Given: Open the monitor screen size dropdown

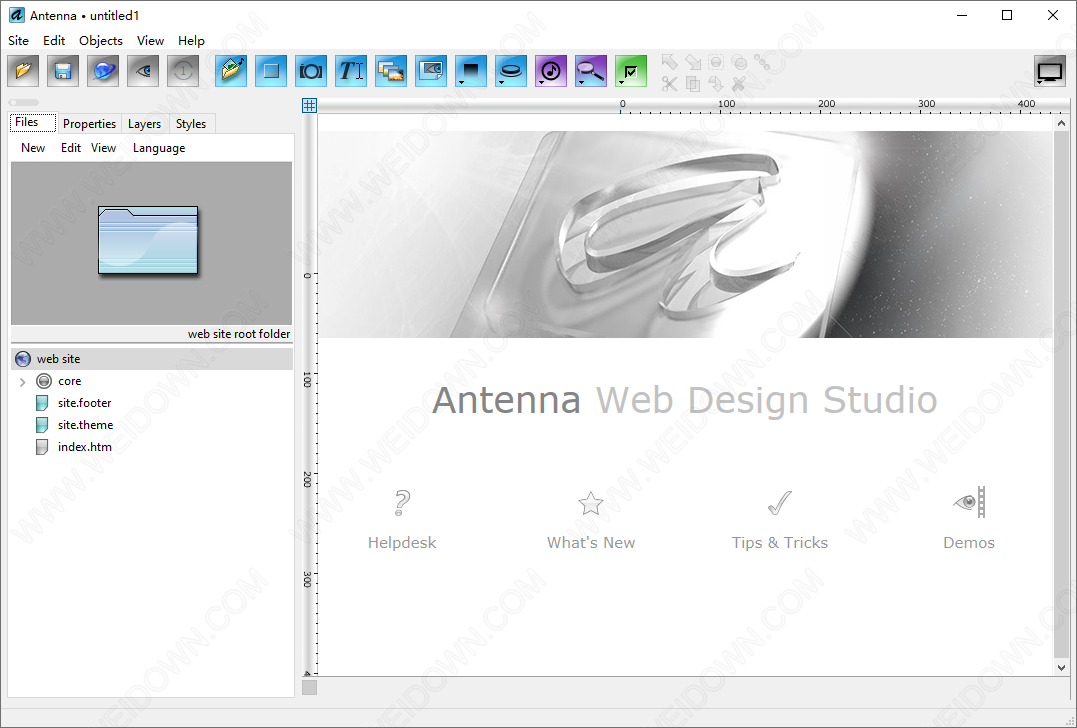Looking at the screenshot, I should [x=1050, y=71].
